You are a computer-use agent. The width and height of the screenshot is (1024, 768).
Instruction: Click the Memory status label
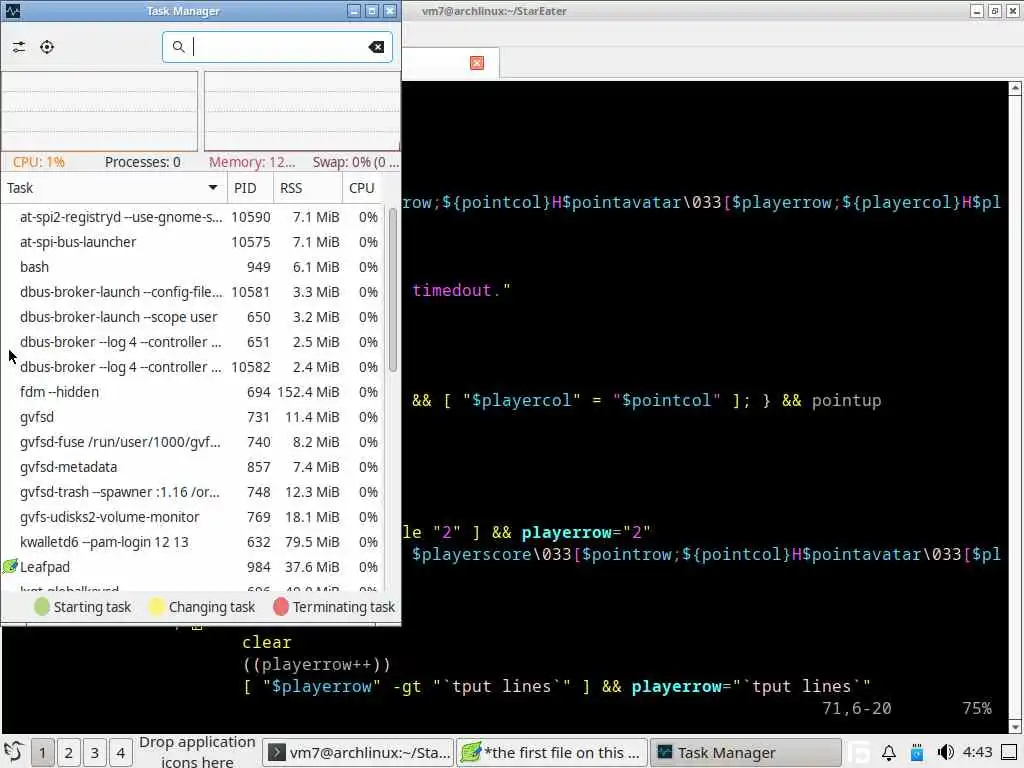coord(252,162)
